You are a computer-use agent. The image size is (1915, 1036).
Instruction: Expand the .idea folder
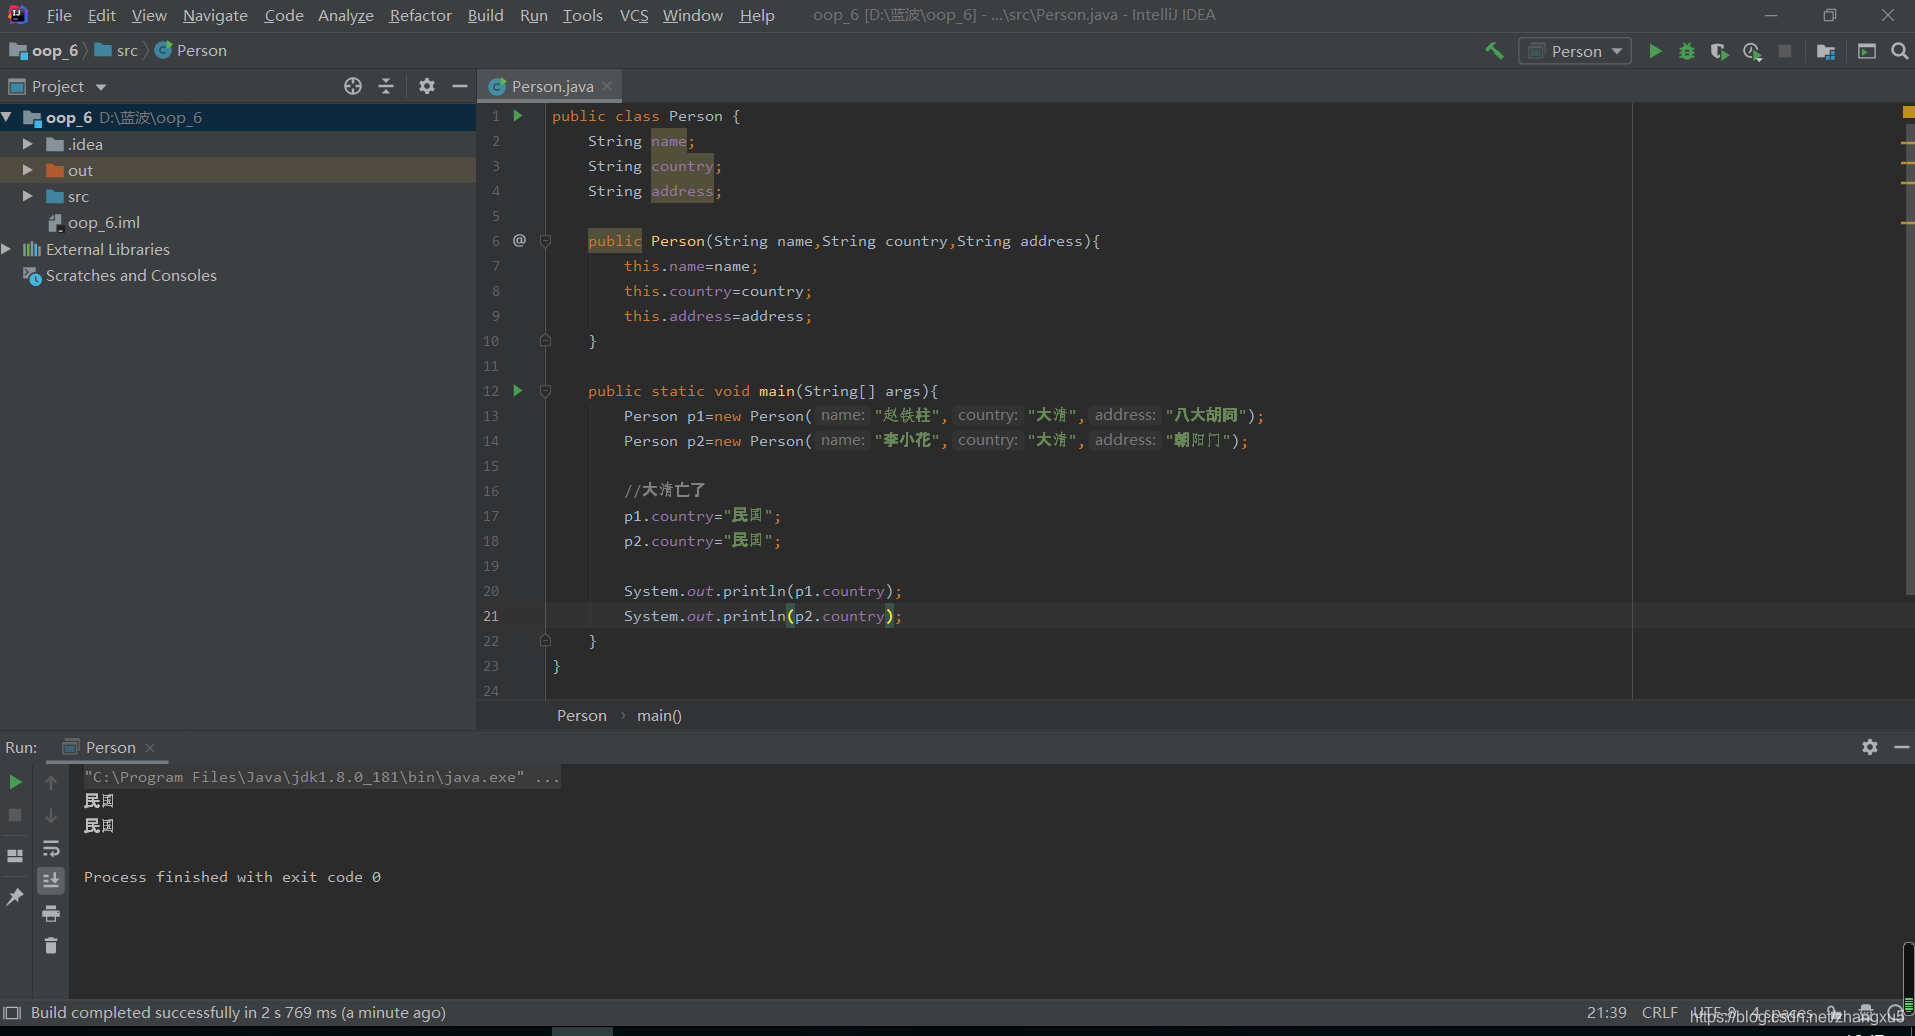(28, 144)
